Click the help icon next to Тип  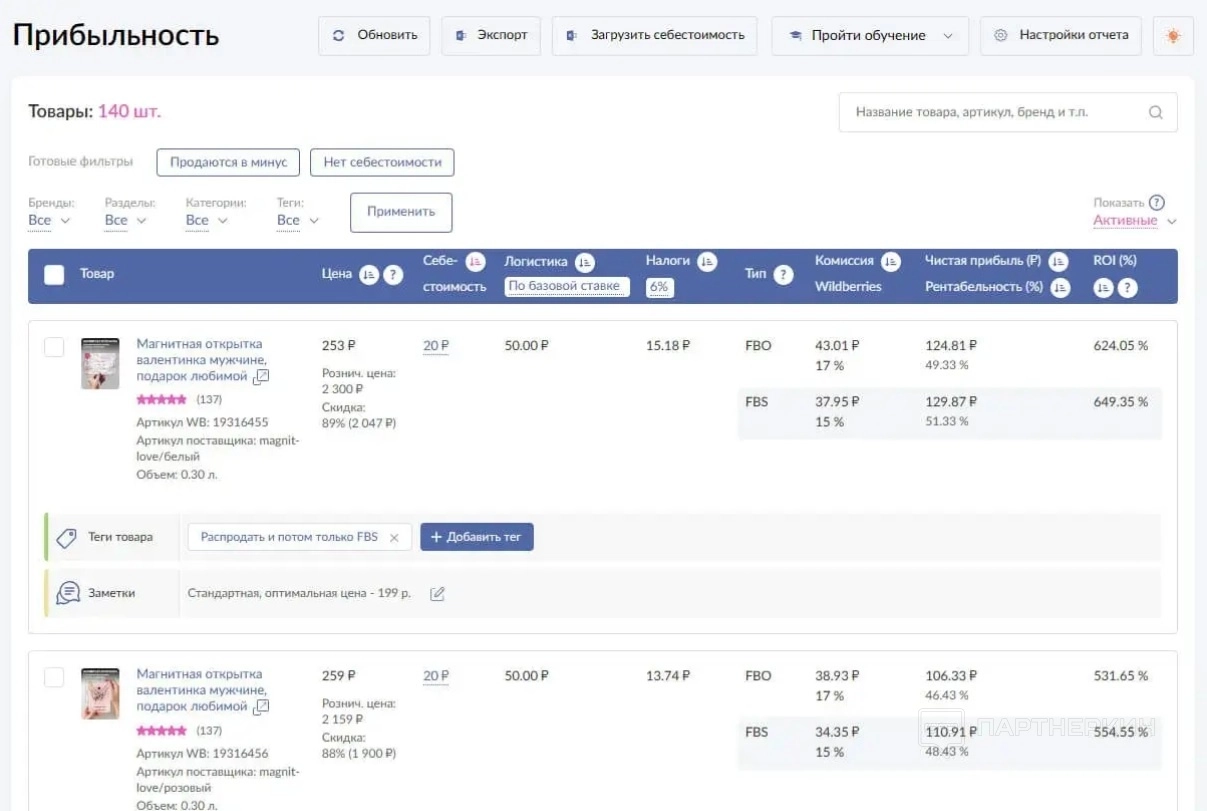[784, 275]
